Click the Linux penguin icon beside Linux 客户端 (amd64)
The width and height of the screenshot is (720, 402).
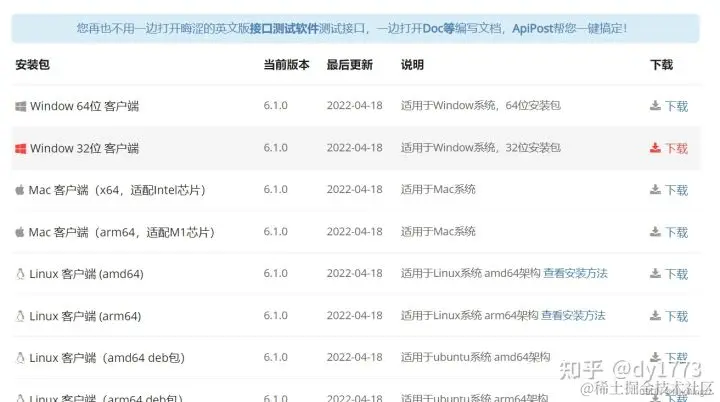[20, 274]
